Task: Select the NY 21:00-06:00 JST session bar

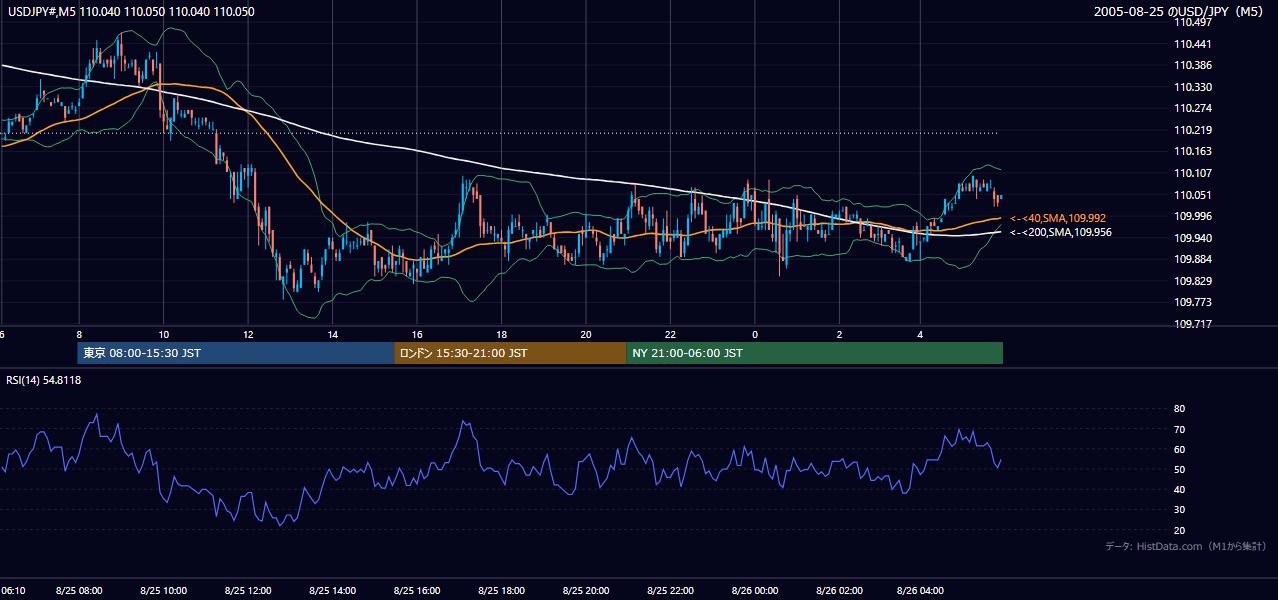Action: (814, 353)
